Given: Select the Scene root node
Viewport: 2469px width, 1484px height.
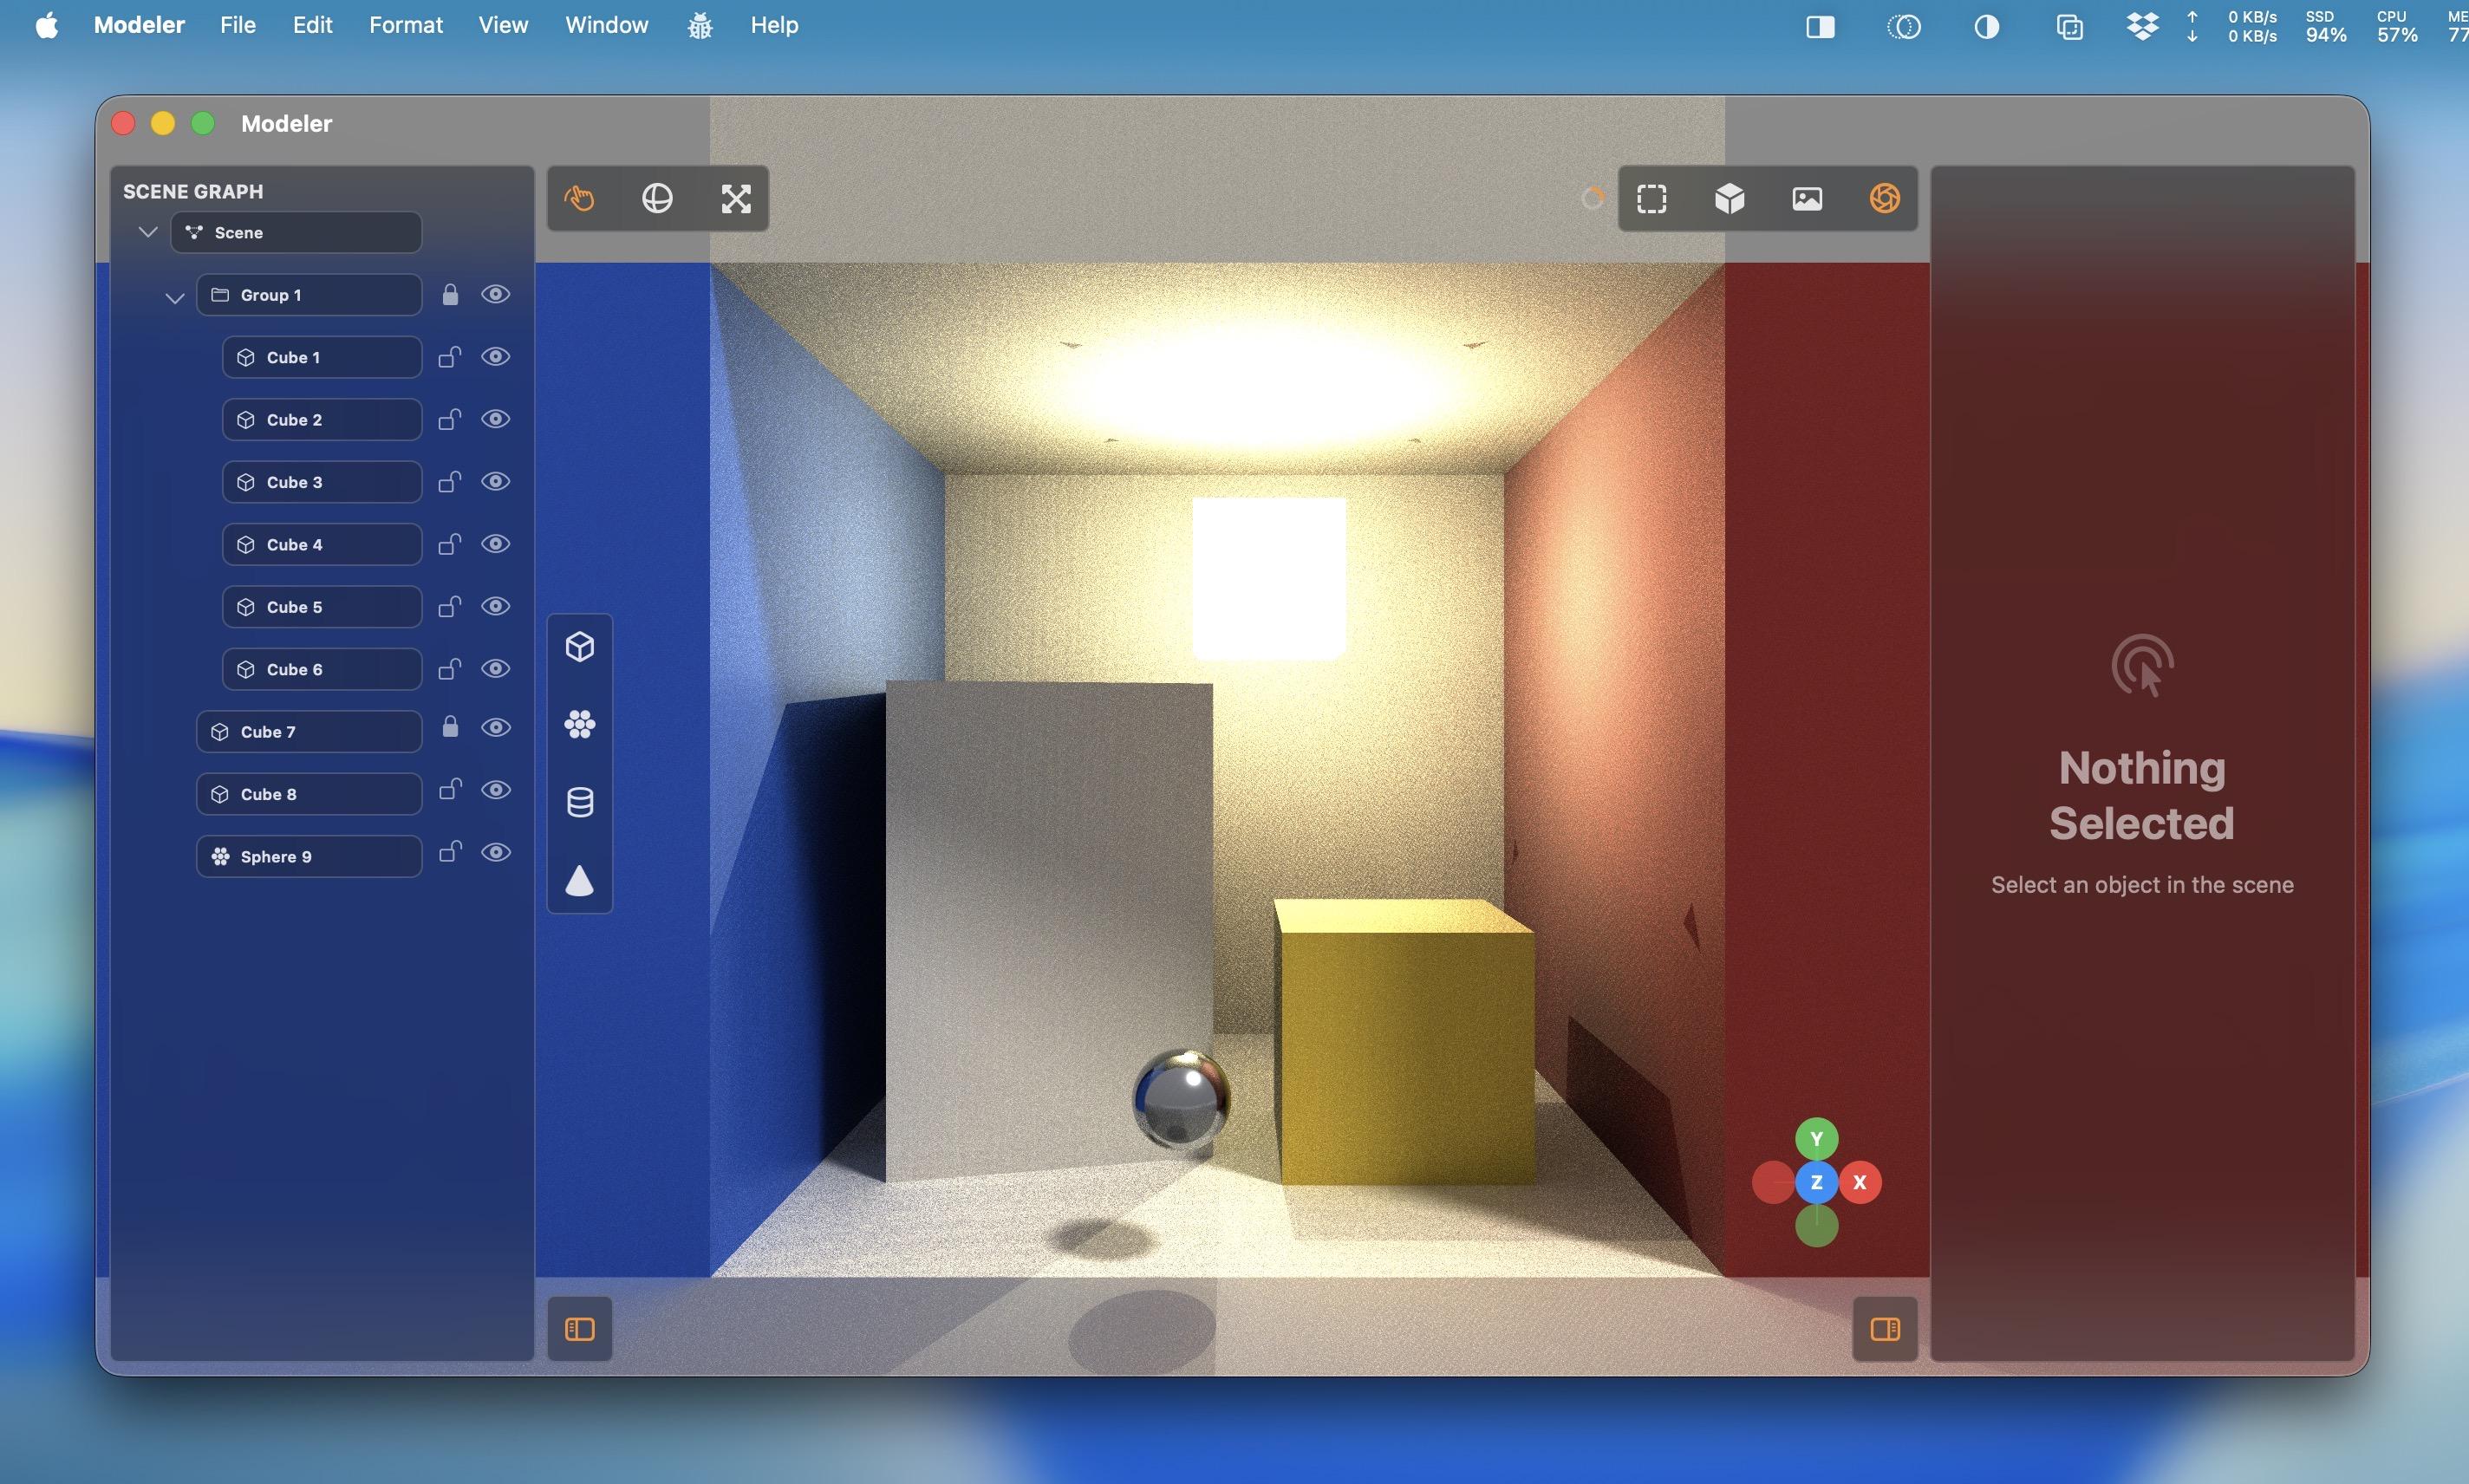Looking at the screenshot, I should pos(296,232).
